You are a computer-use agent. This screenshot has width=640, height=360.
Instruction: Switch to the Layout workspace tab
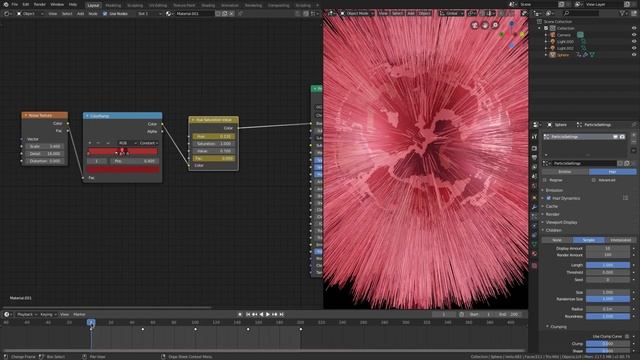[x=93, y=5]
